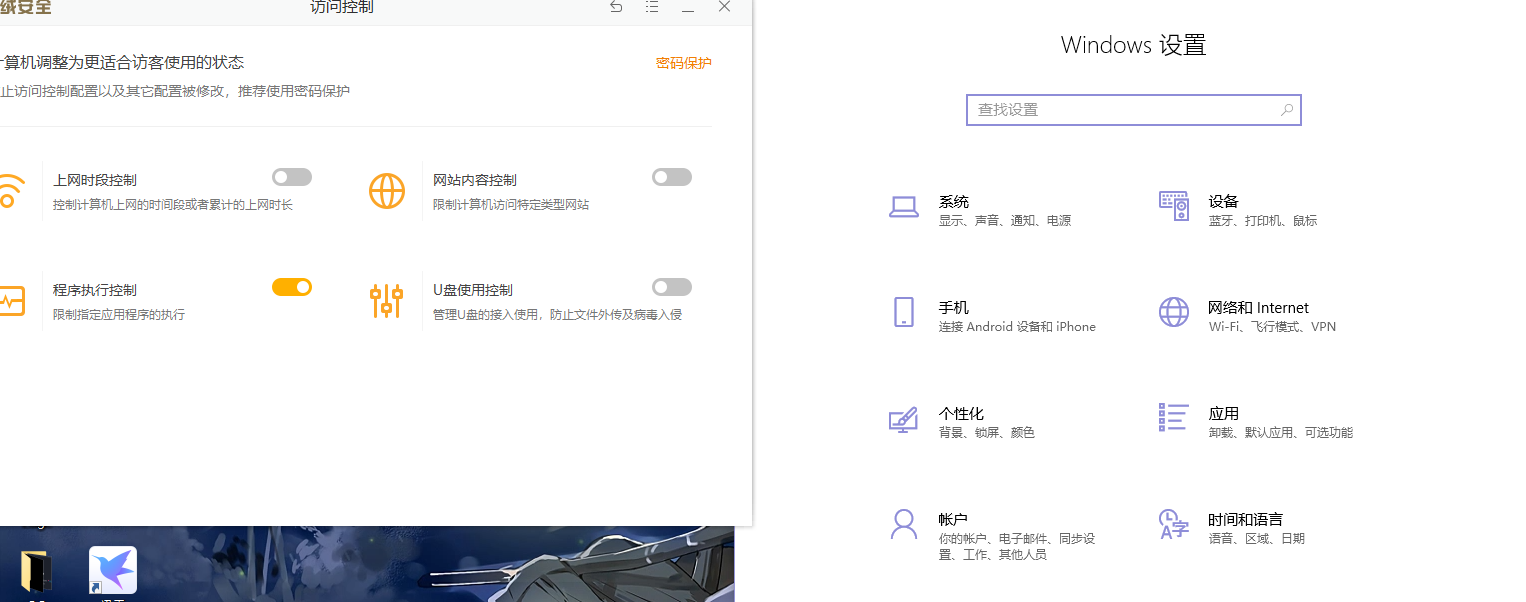
Task: Disable the 程序执行控制 switch
Action: tap(291, 287)
